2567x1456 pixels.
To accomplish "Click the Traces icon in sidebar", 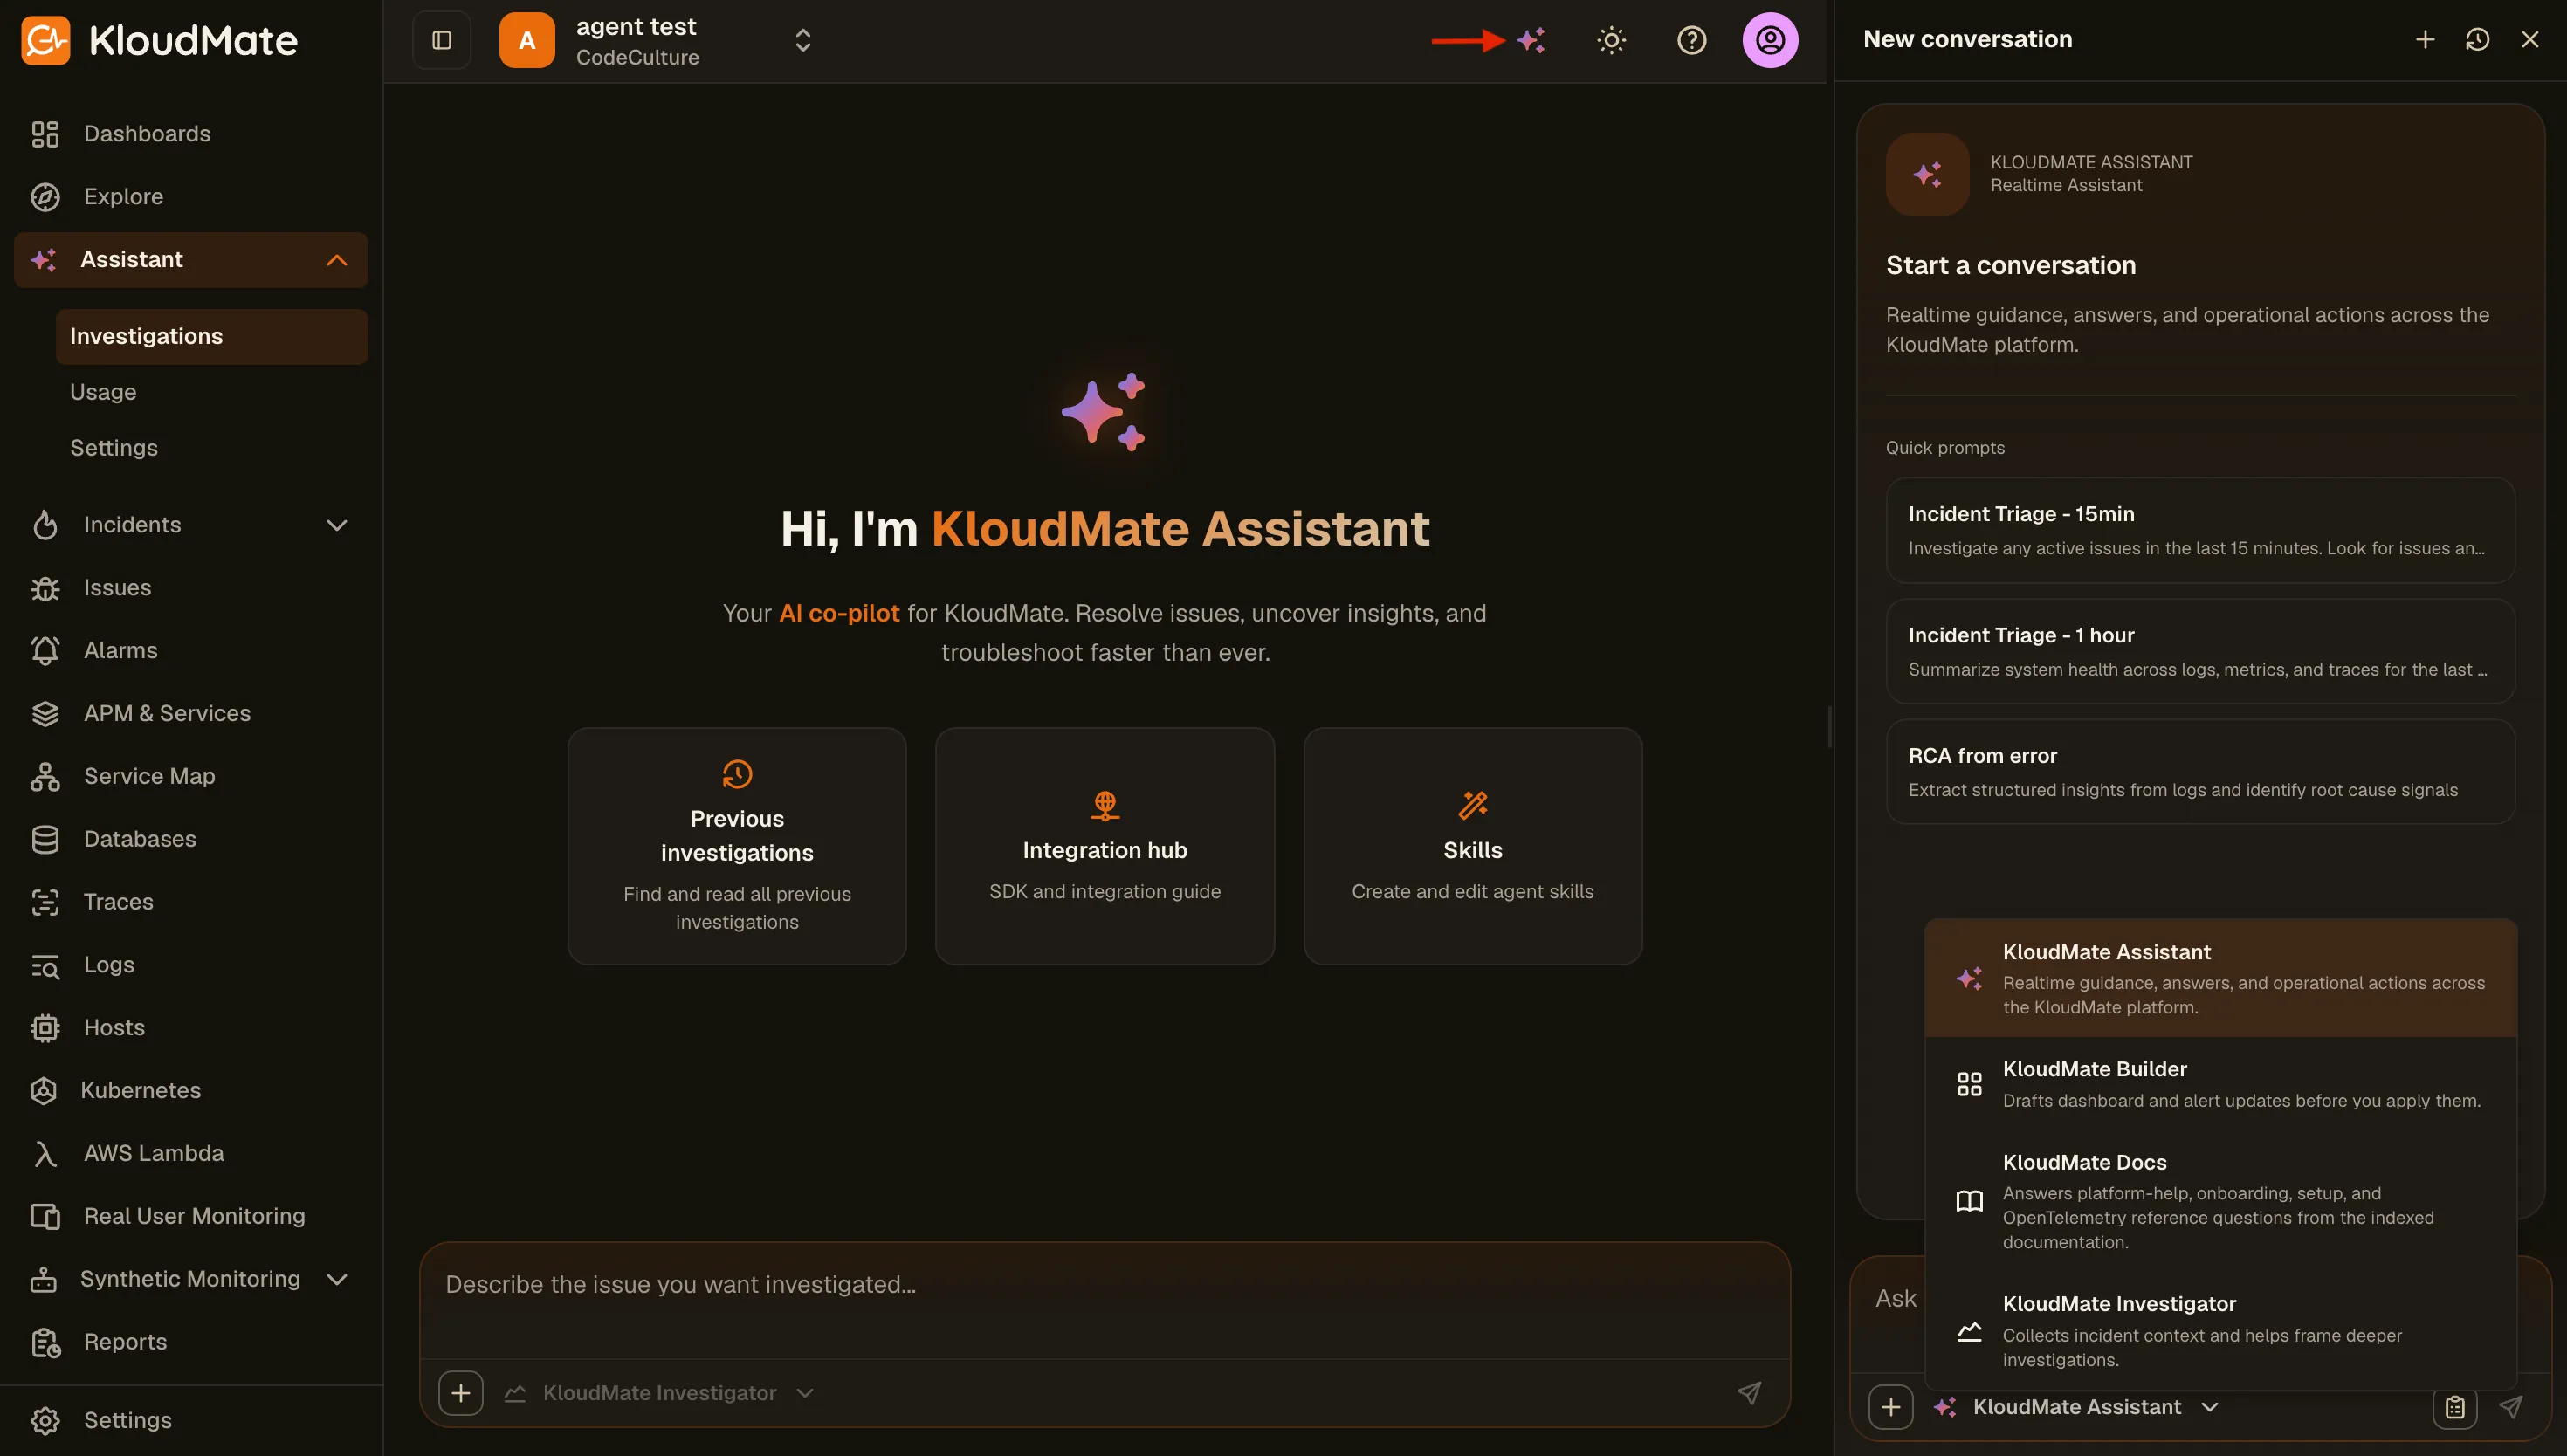I will 45,902.
